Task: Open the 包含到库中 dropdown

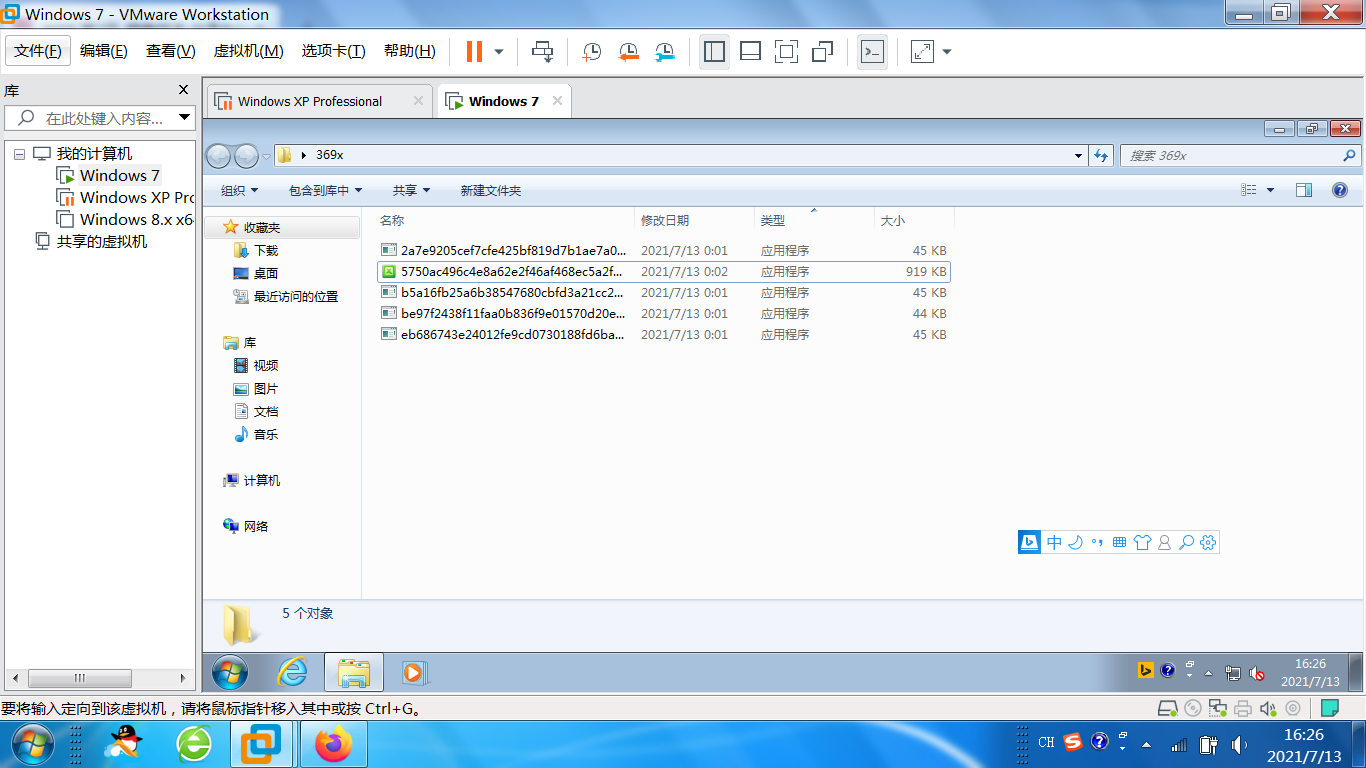Action: coord(325,190)
